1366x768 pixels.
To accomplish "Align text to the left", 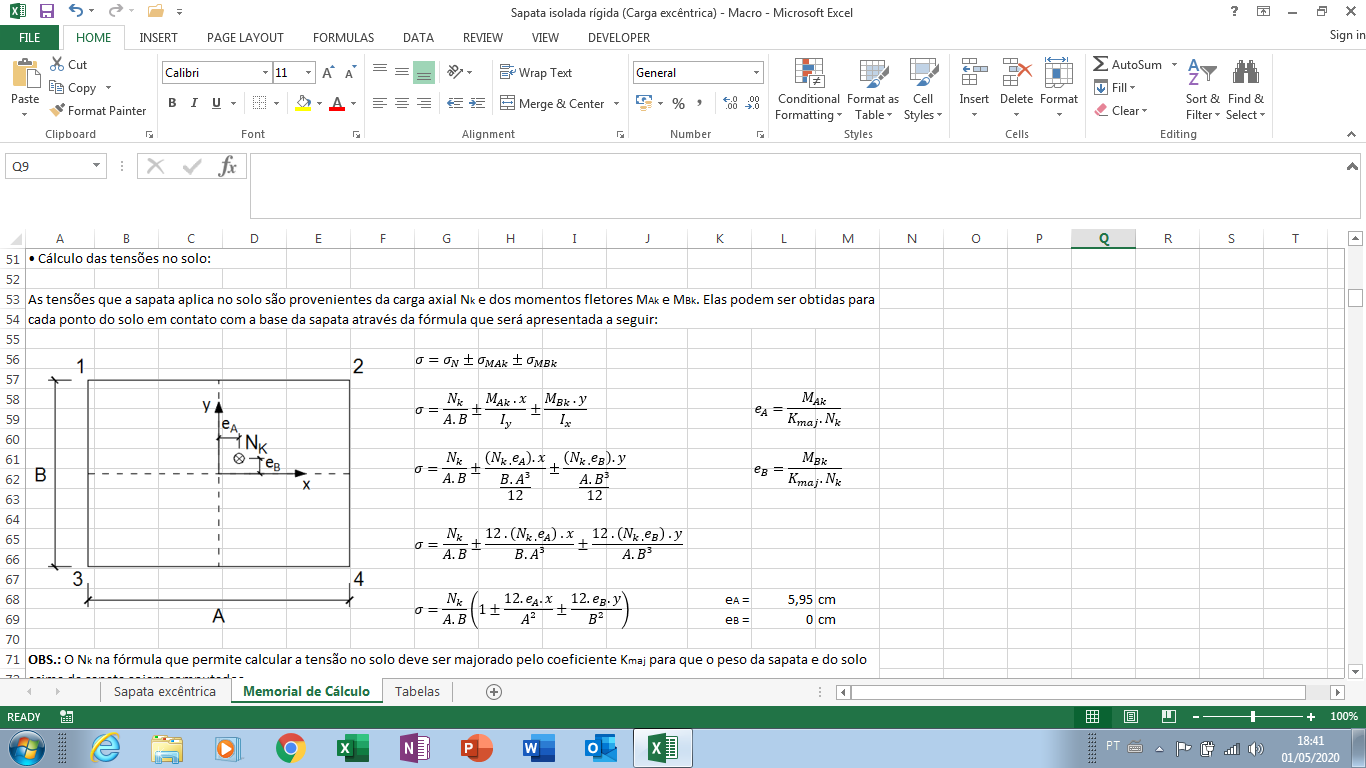I will click(x=379, y=103).
